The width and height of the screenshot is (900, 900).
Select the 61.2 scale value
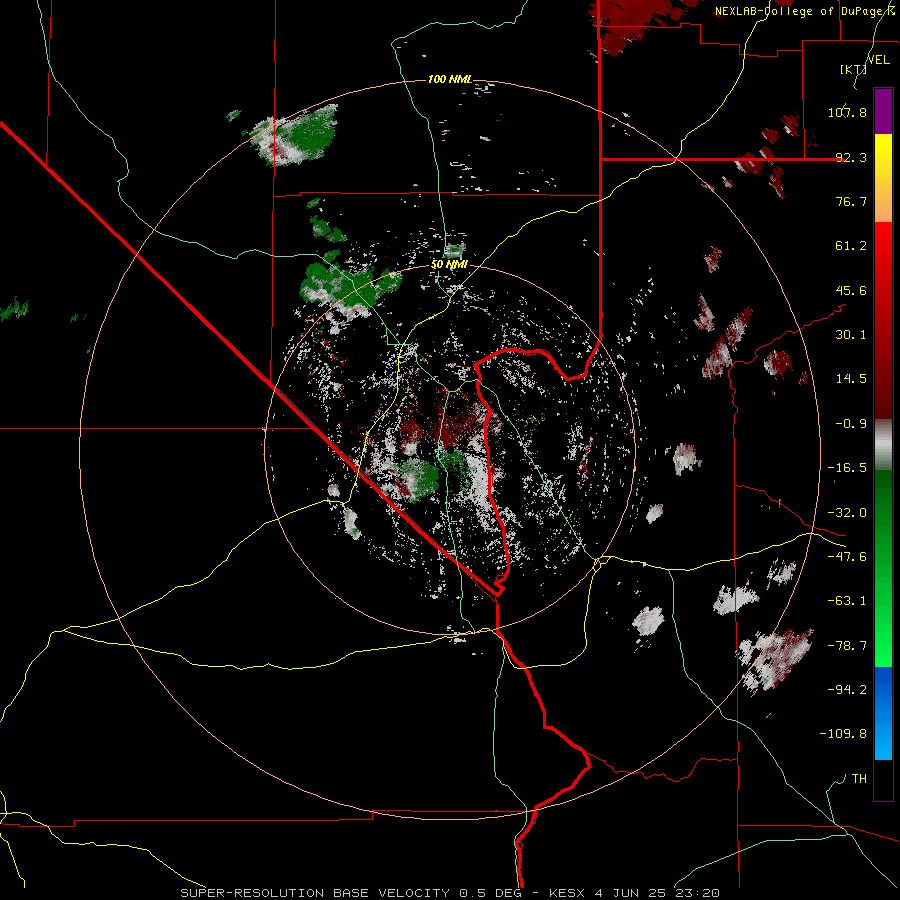851,245
